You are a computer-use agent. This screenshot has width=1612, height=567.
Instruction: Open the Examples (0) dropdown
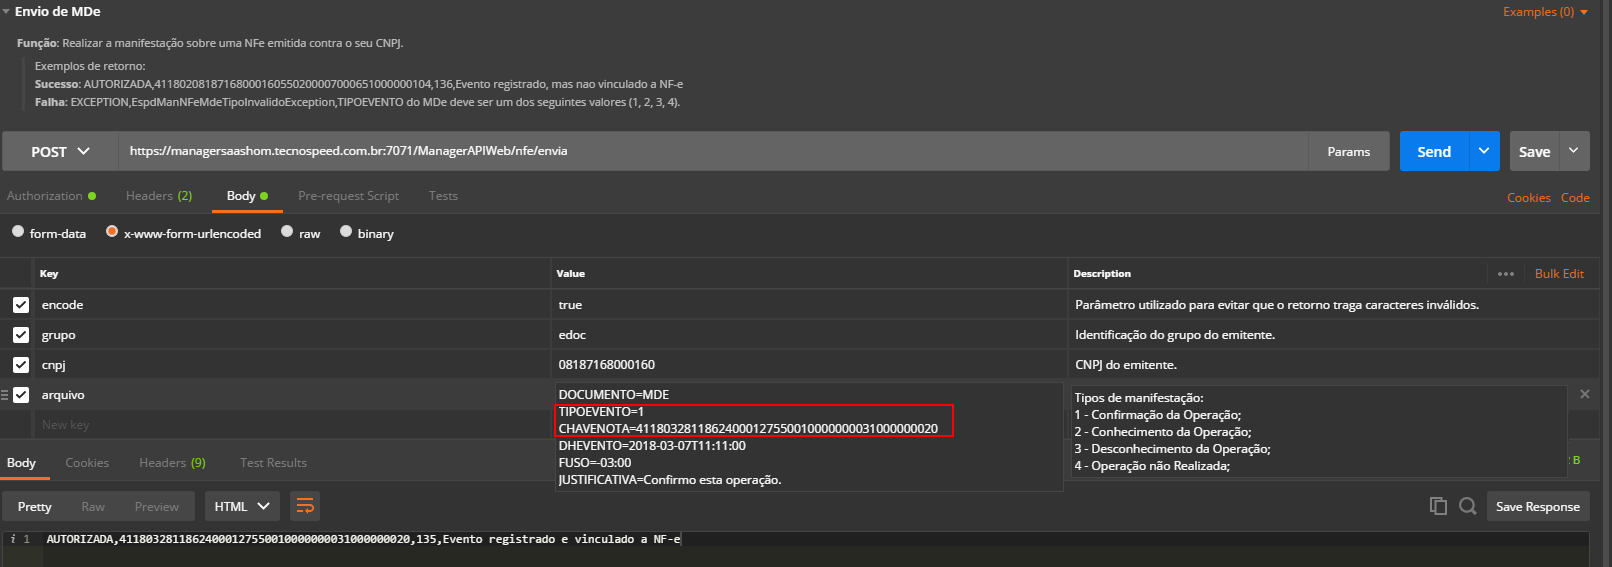(1544, 12)
